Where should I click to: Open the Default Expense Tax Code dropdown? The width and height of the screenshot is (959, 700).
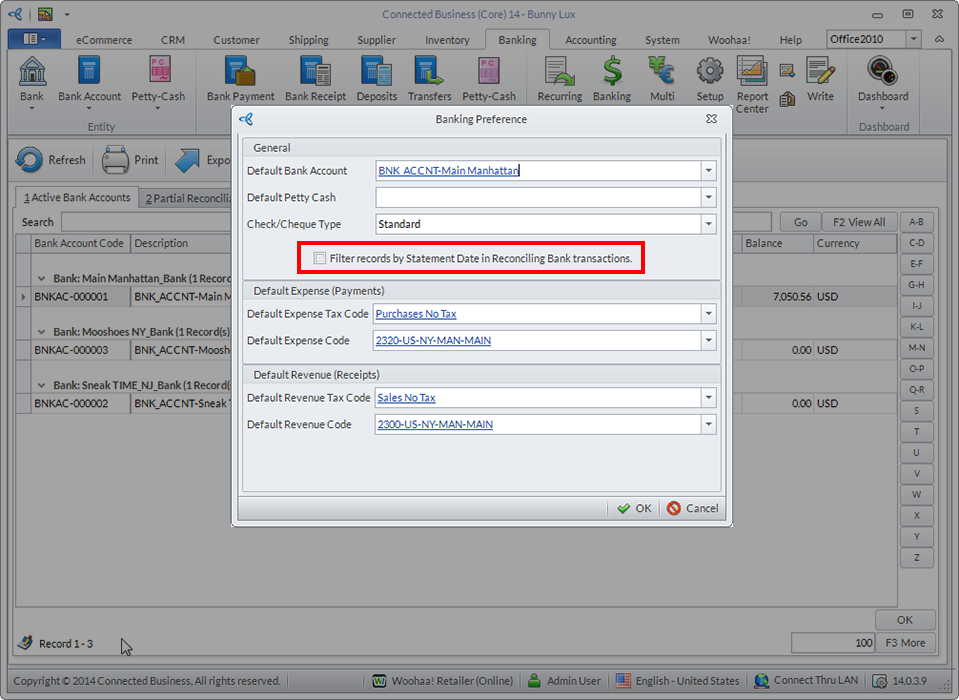pos(708,314)
